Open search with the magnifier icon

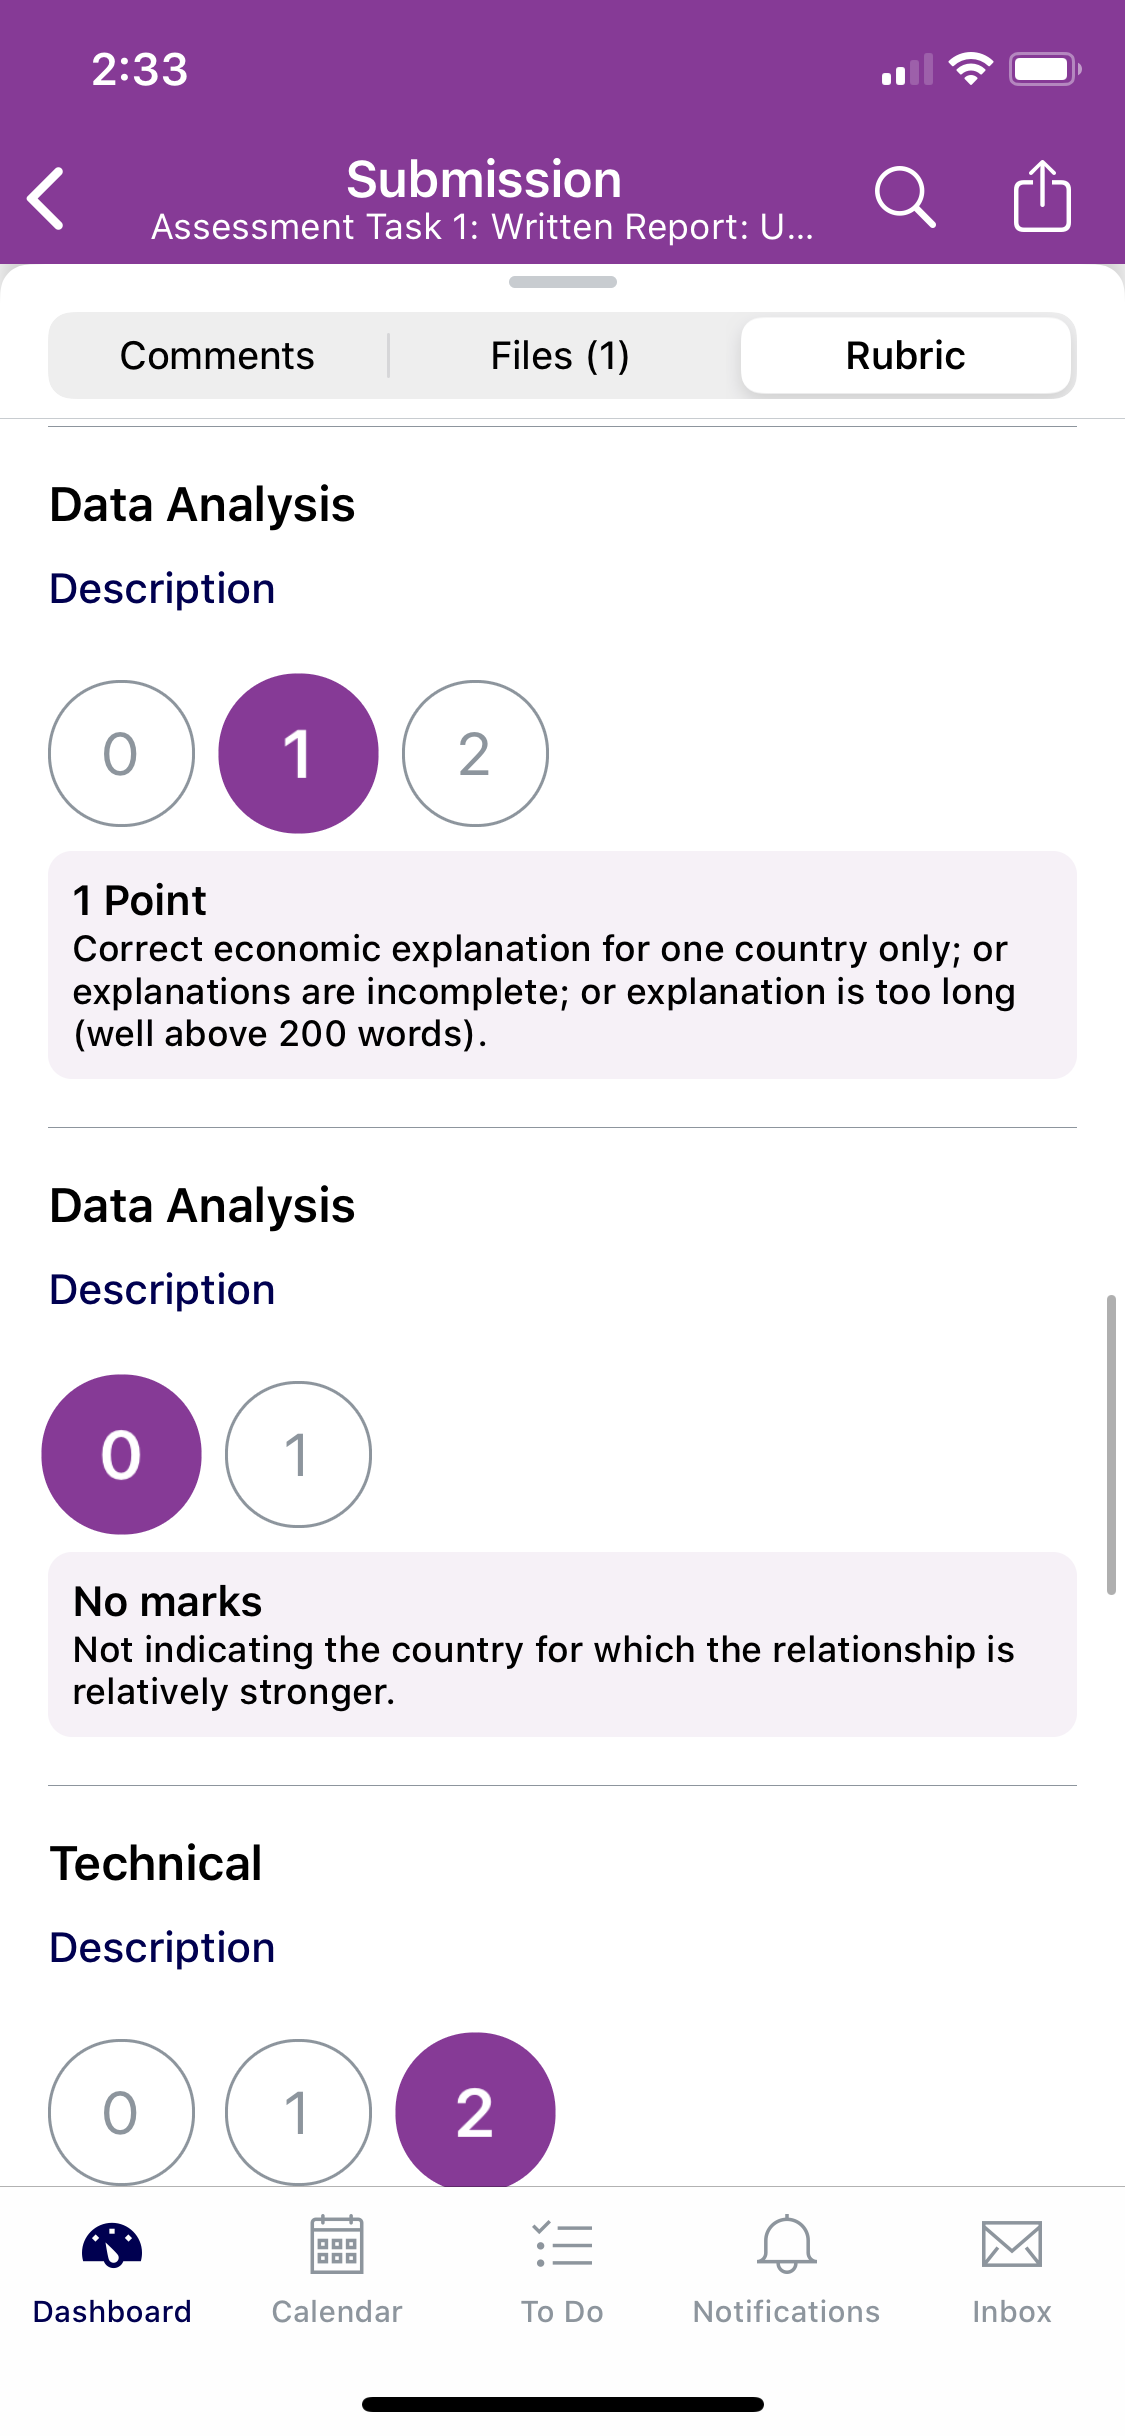pos(905,197)
